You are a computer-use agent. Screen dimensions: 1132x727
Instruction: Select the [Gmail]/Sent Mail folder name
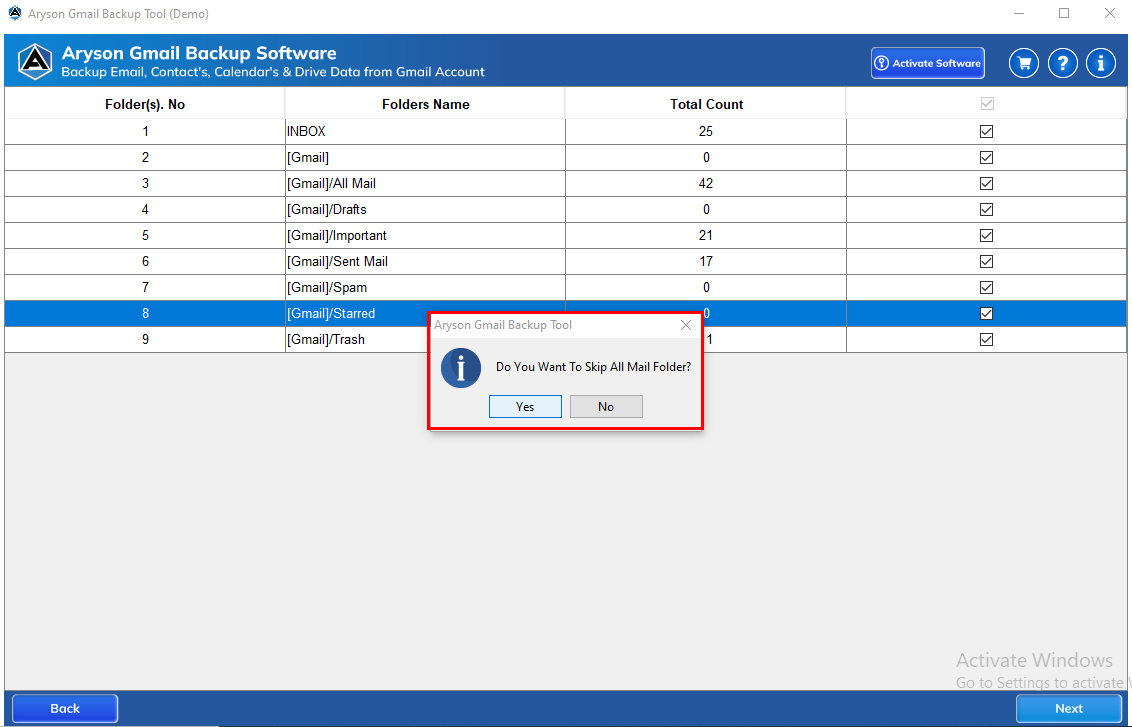337,261
